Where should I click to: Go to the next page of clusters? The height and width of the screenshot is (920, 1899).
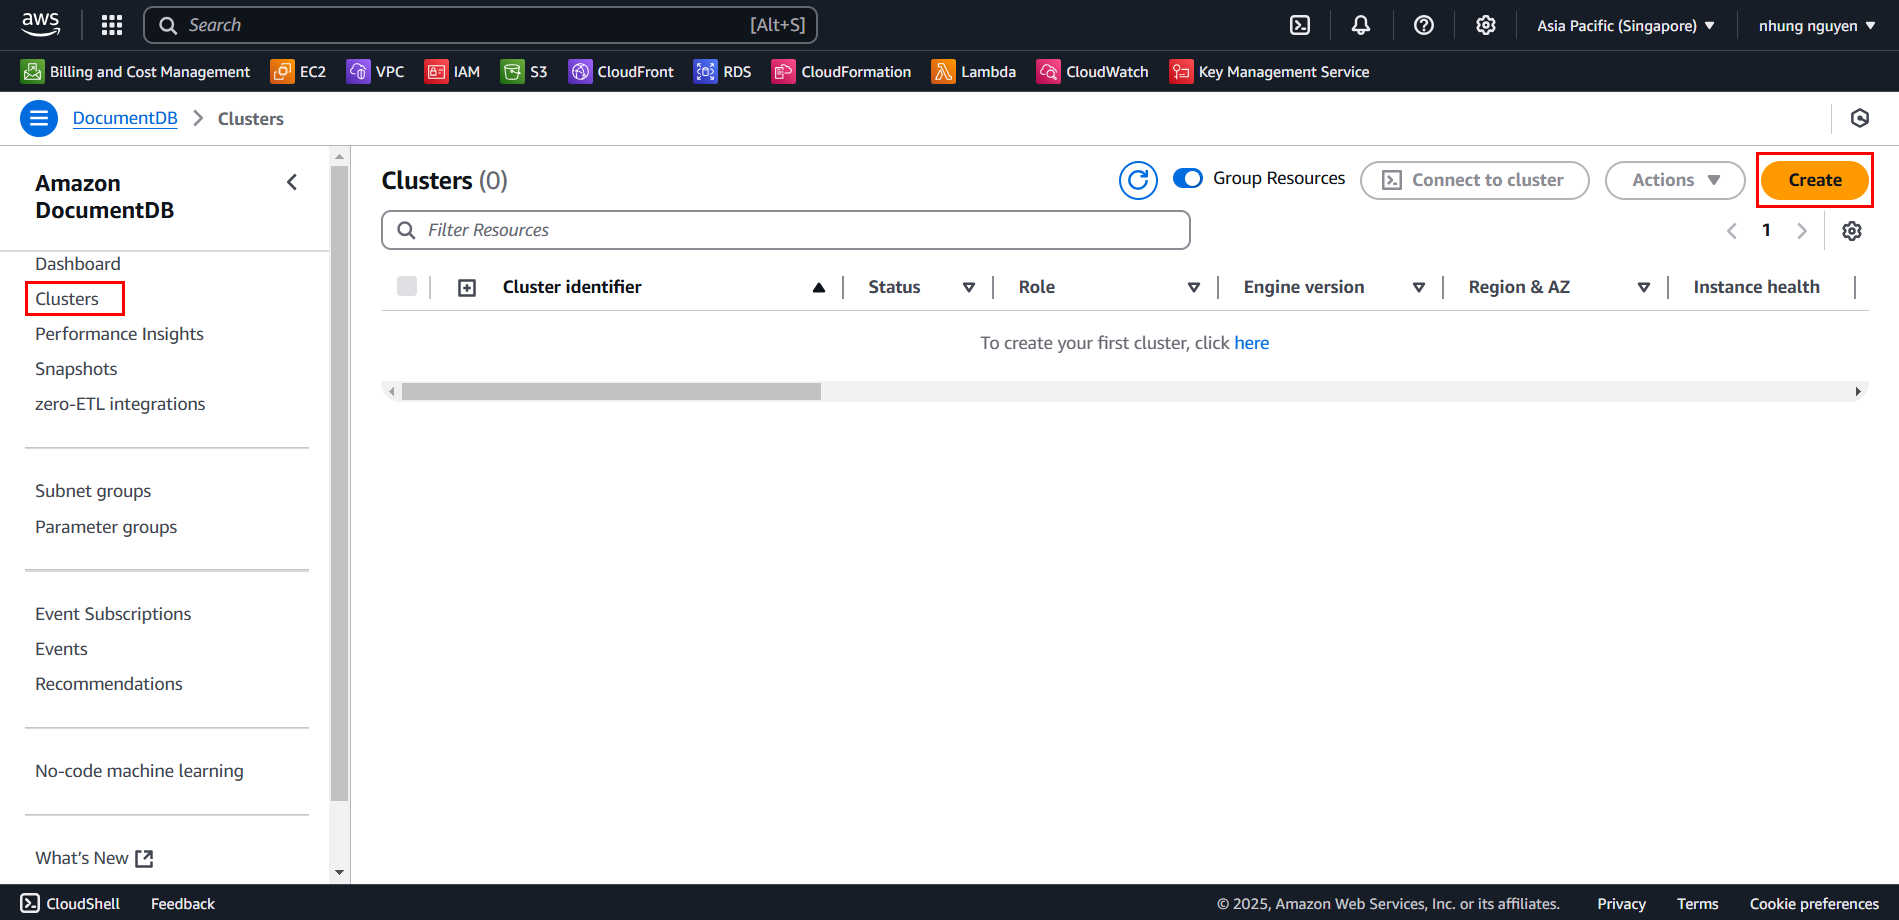(1802, 231)
